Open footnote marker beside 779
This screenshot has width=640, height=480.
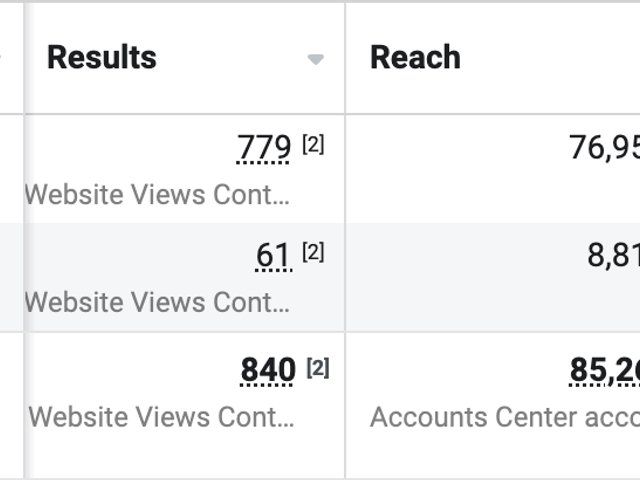pyautogui.click(x=313, y=145)
